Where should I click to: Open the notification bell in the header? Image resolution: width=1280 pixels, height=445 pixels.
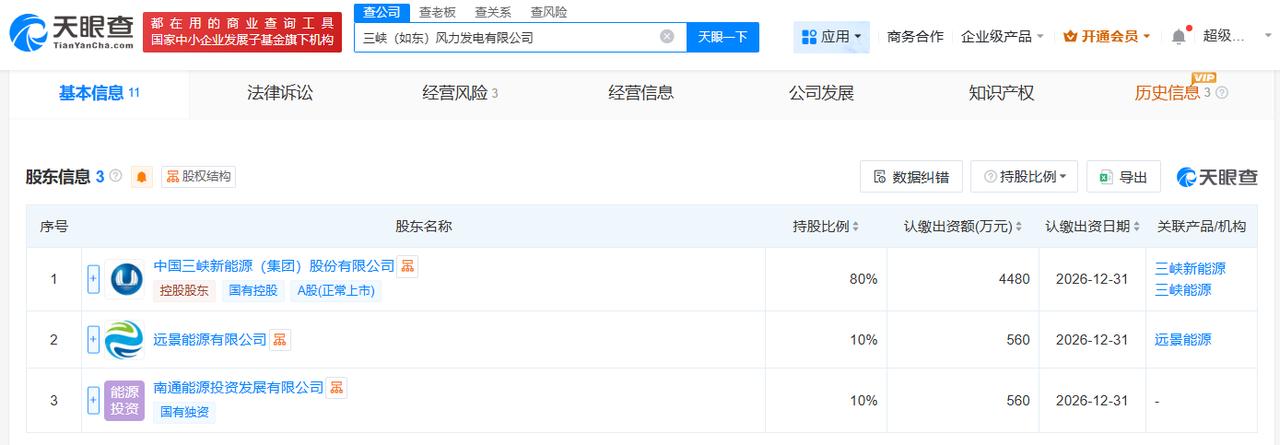coord(1179,37)
